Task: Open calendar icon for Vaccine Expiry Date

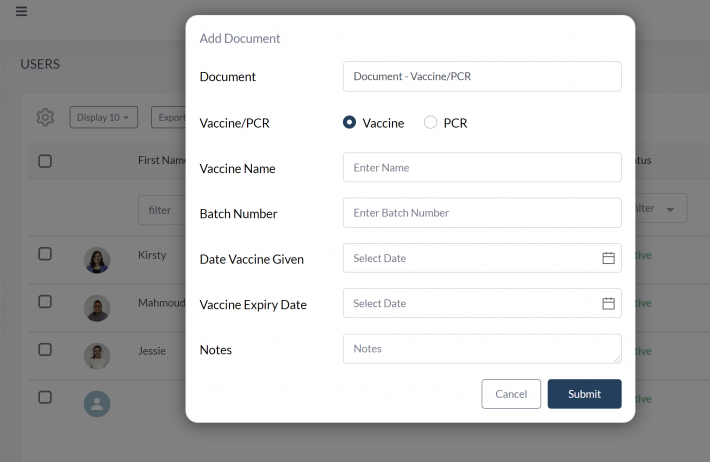Action: (608, 303)
